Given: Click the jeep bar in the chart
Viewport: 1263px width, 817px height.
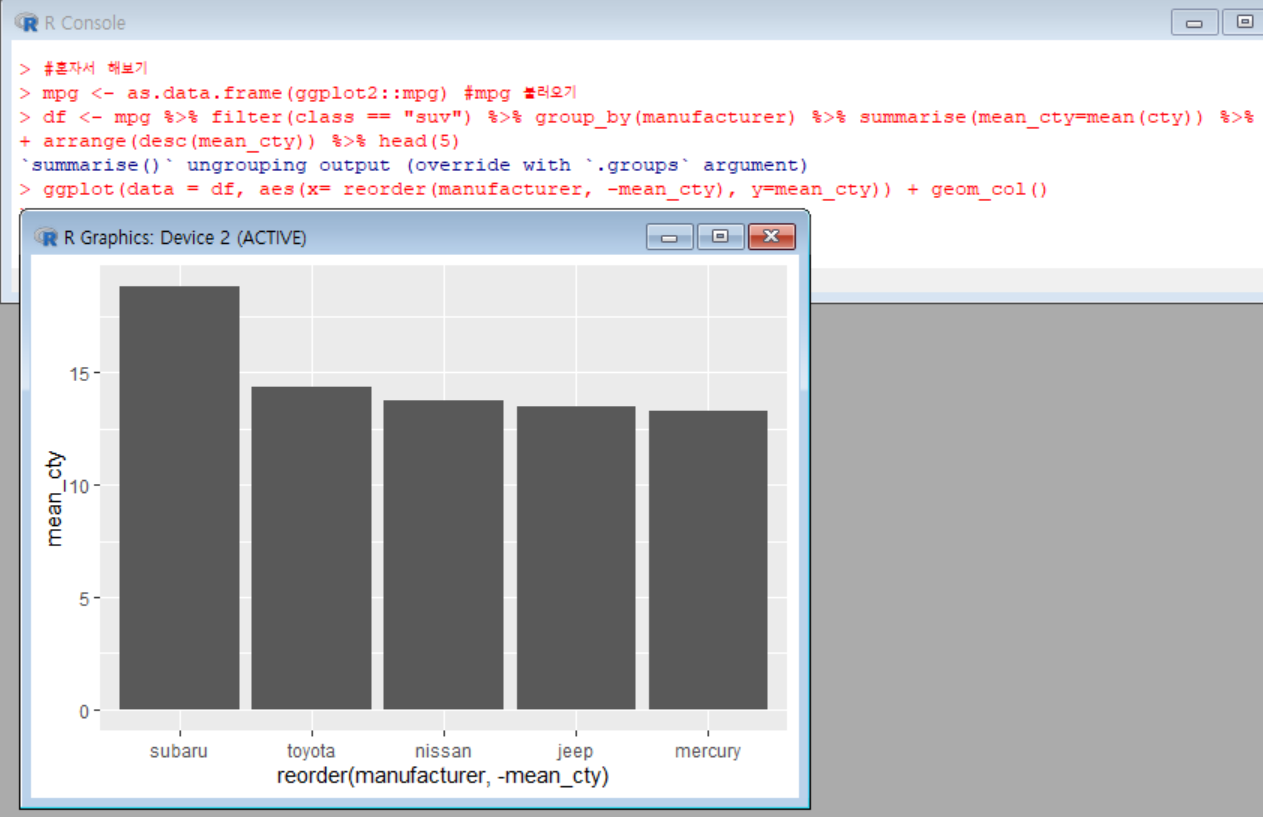Looking at the screenshot, I should pyautogui.click(x=575, y=558).
